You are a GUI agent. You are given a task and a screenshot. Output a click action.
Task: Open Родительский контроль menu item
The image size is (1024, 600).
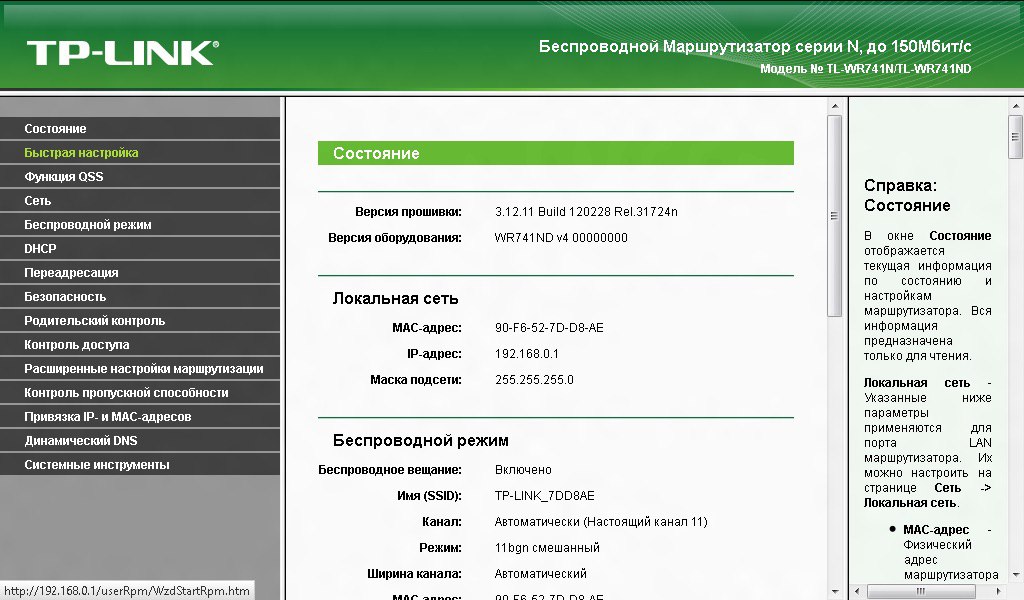tap(140, 321)
